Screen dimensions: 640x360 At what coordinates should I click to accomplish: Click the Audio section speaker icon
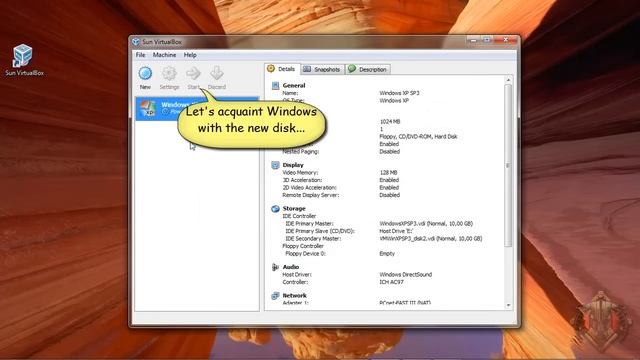pos(275,267)
